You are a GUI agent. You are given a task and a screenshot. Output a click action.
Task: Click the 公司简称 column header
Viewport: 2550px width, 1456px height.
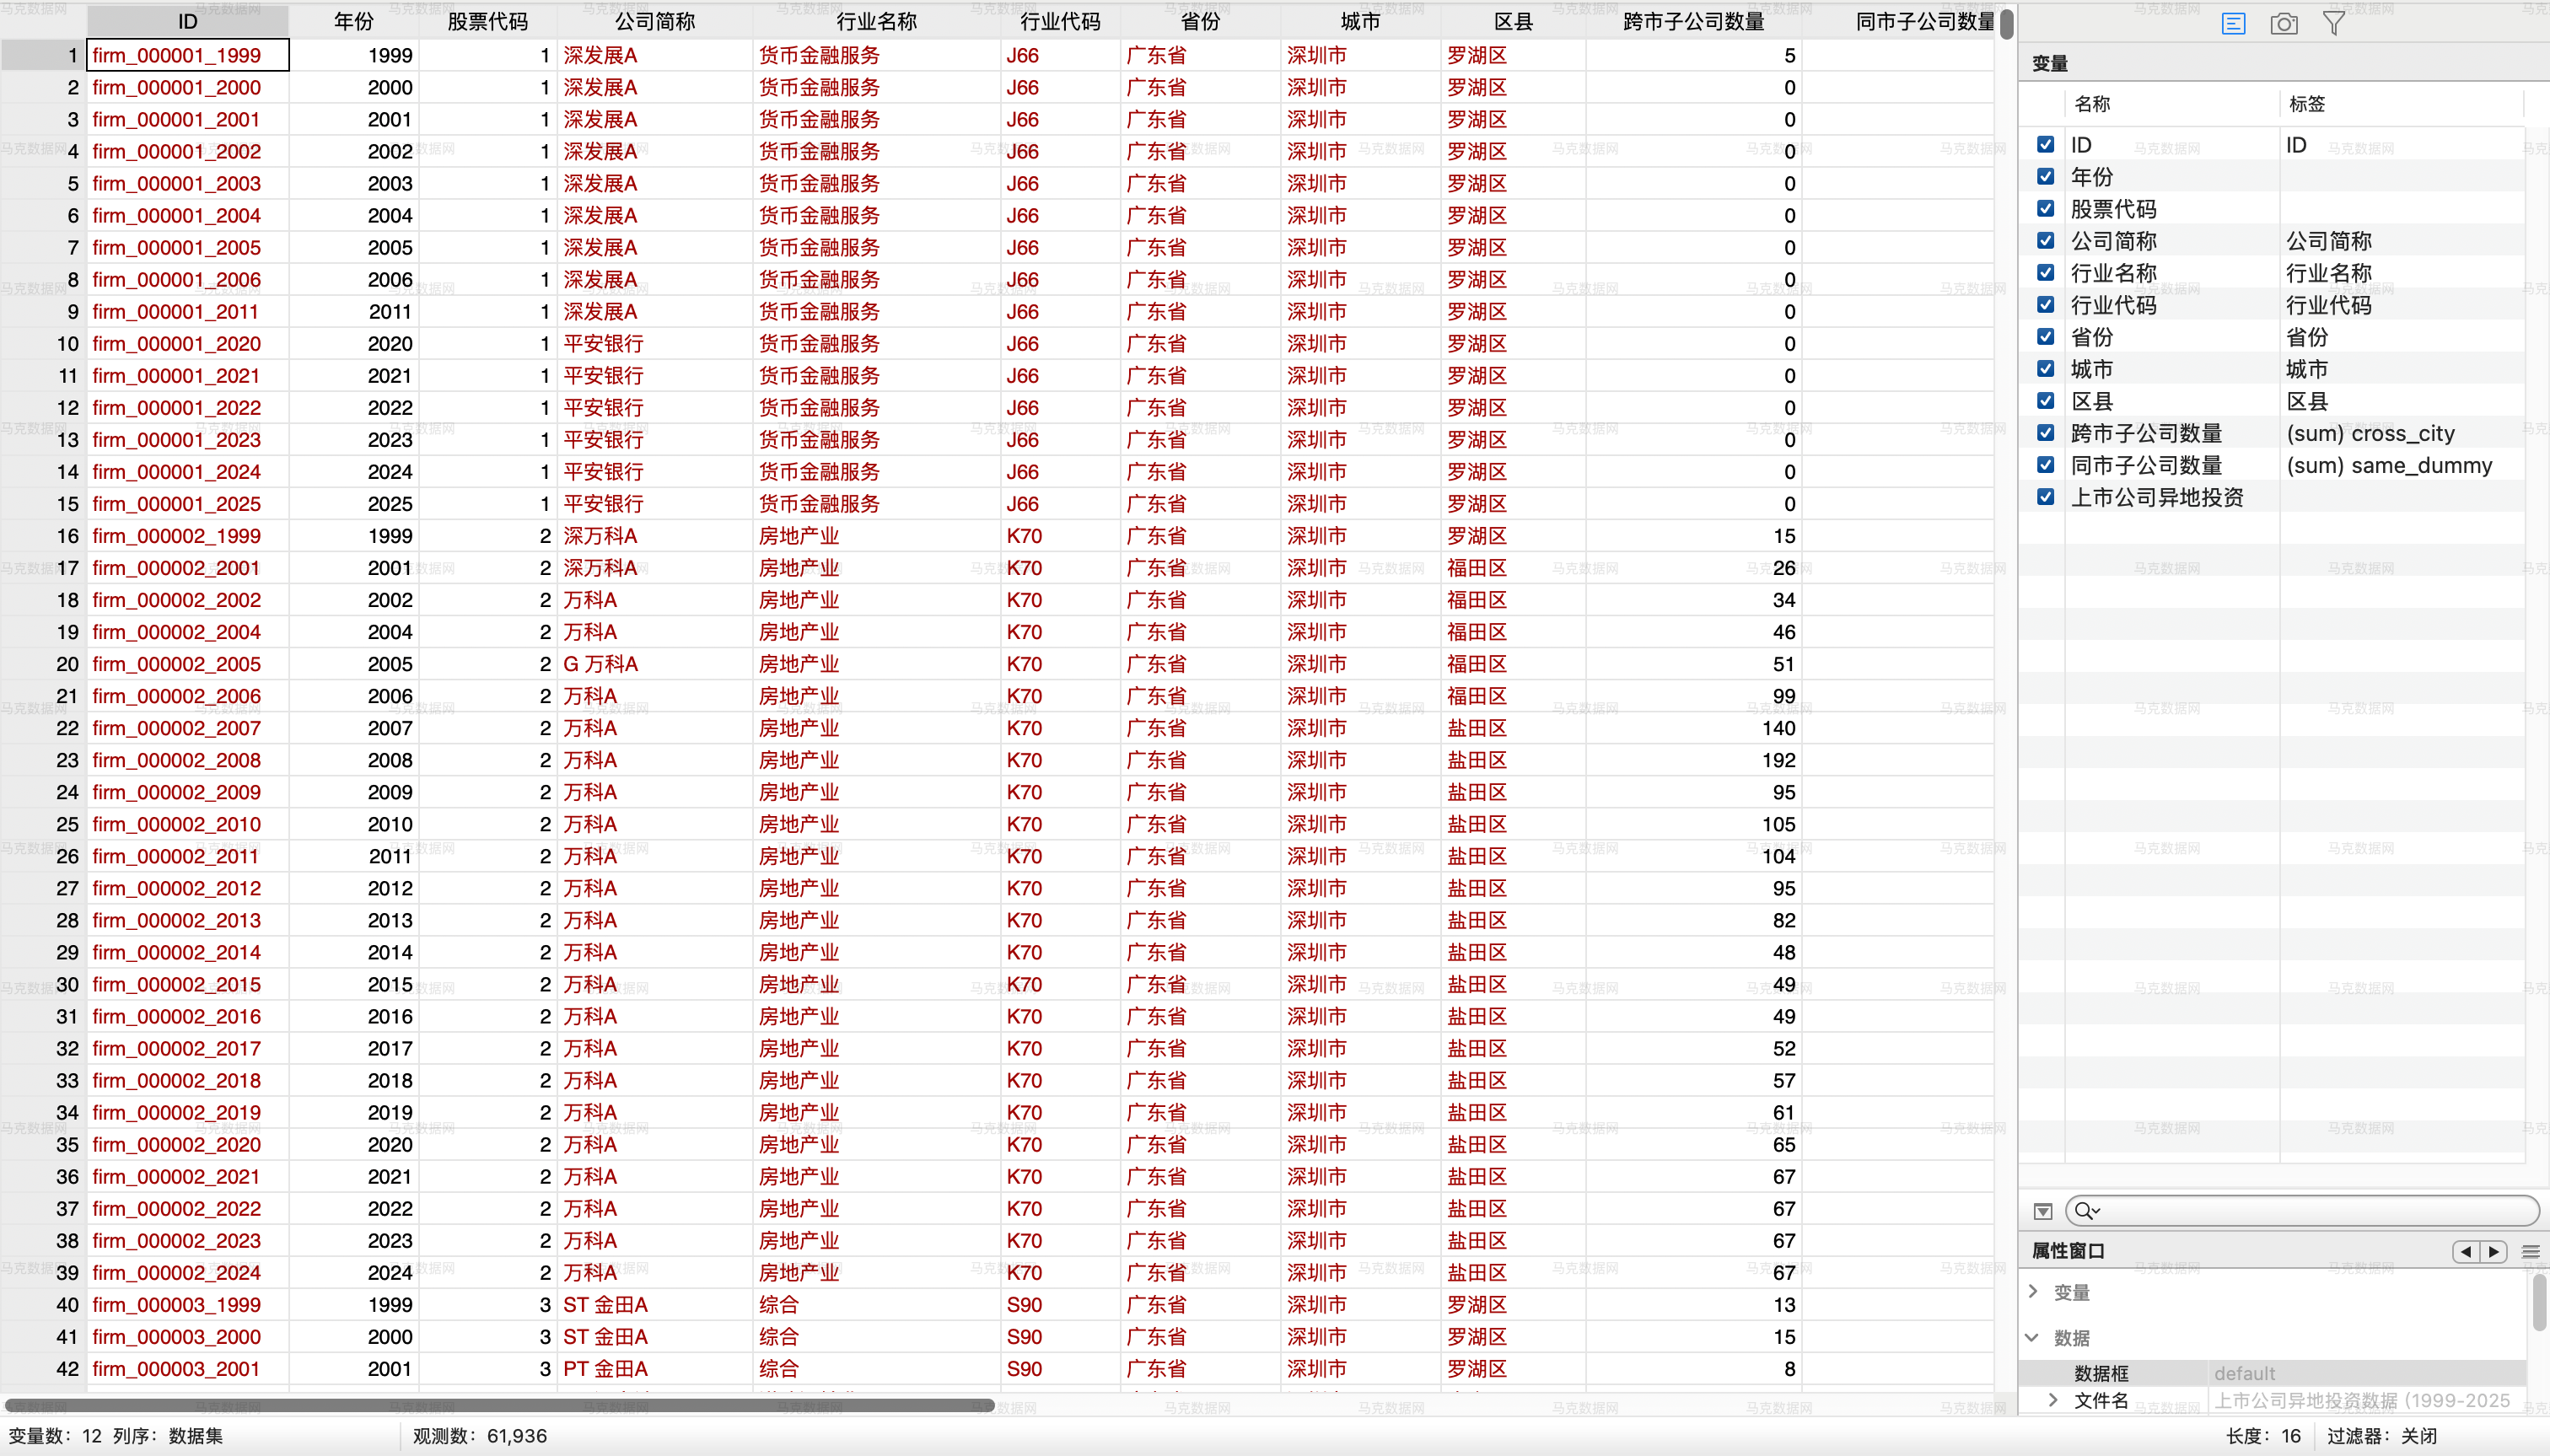(654, 21)
